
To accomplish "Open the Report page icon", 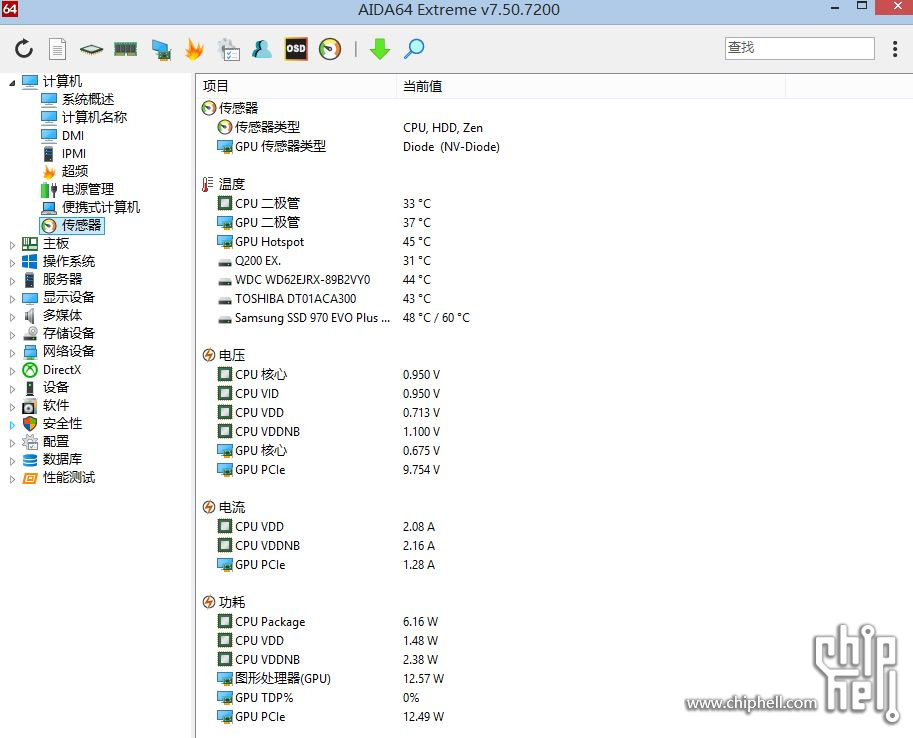I will 57,49.
